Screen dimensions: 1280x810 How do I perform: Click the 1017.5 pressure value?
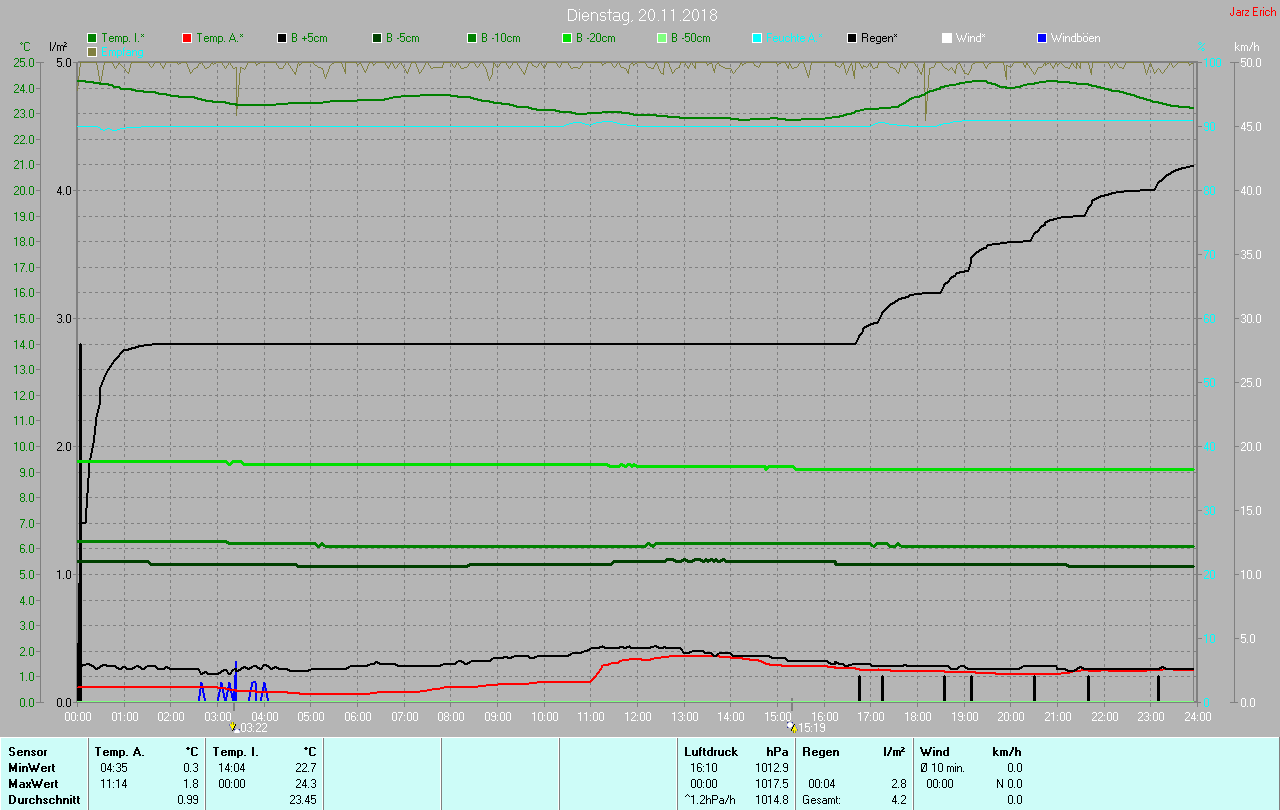771,784
